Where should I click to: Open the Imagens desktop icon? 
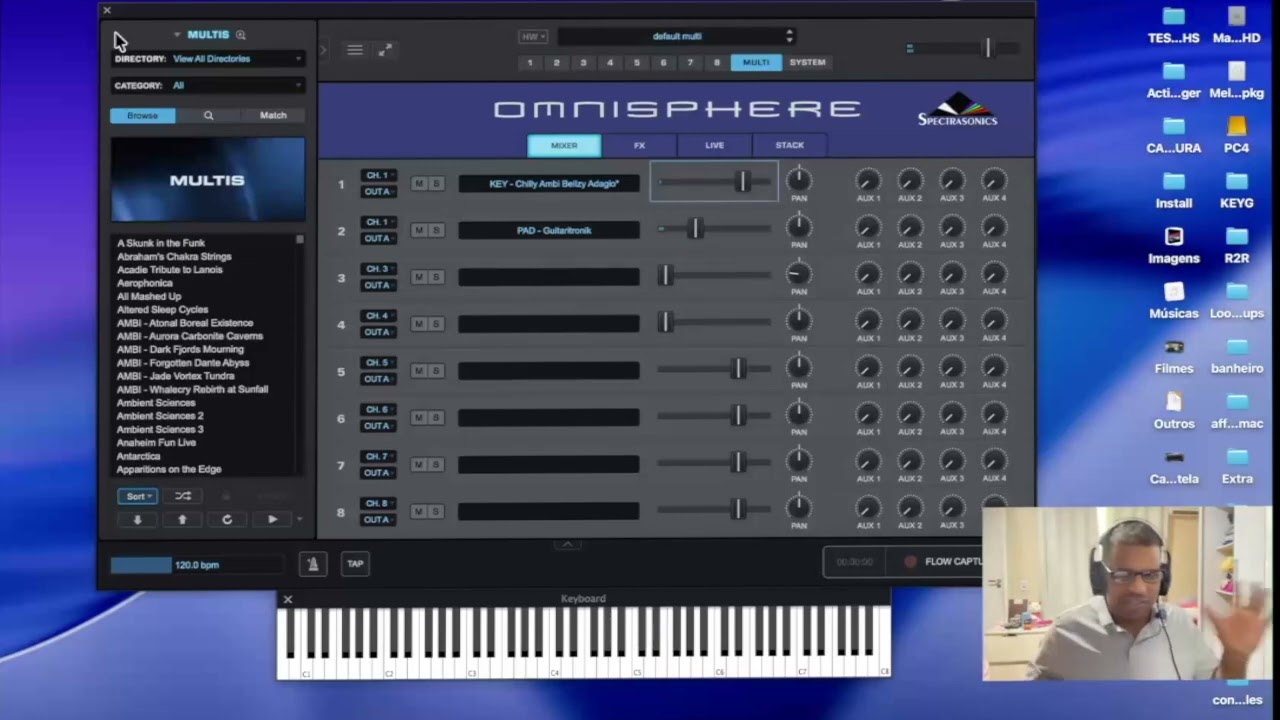coord(1174,244)
